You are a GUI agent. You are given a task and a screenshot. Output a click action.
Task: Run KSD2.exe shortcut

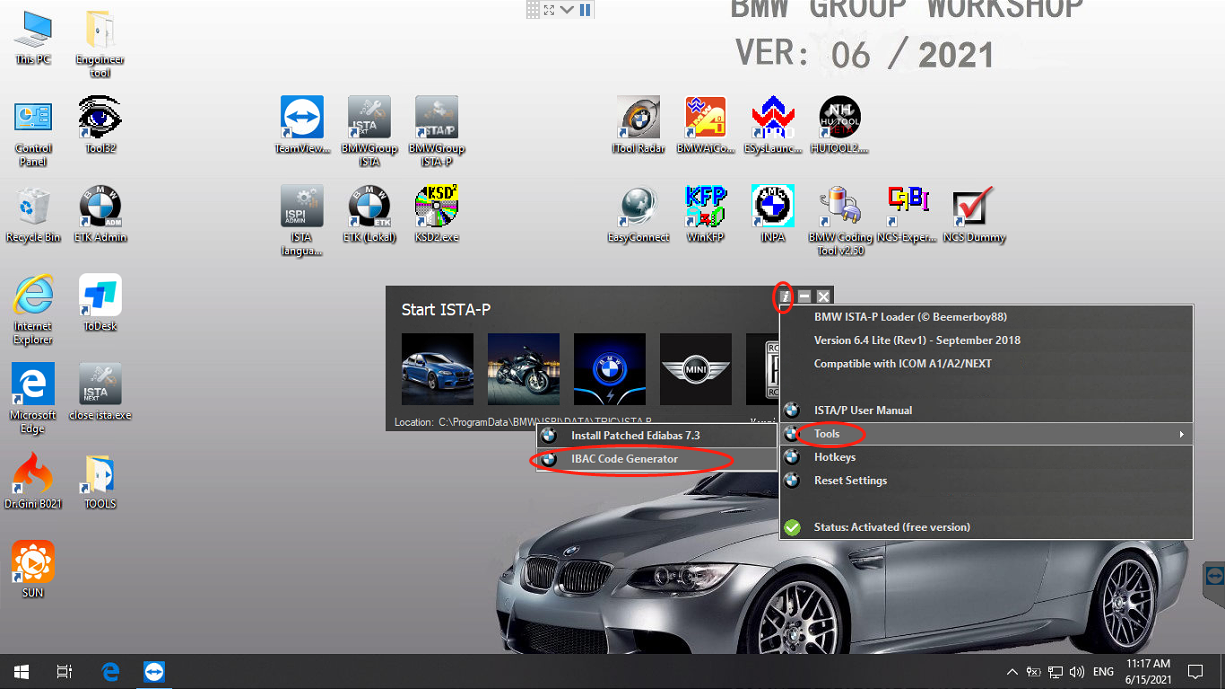click(437, 214)
